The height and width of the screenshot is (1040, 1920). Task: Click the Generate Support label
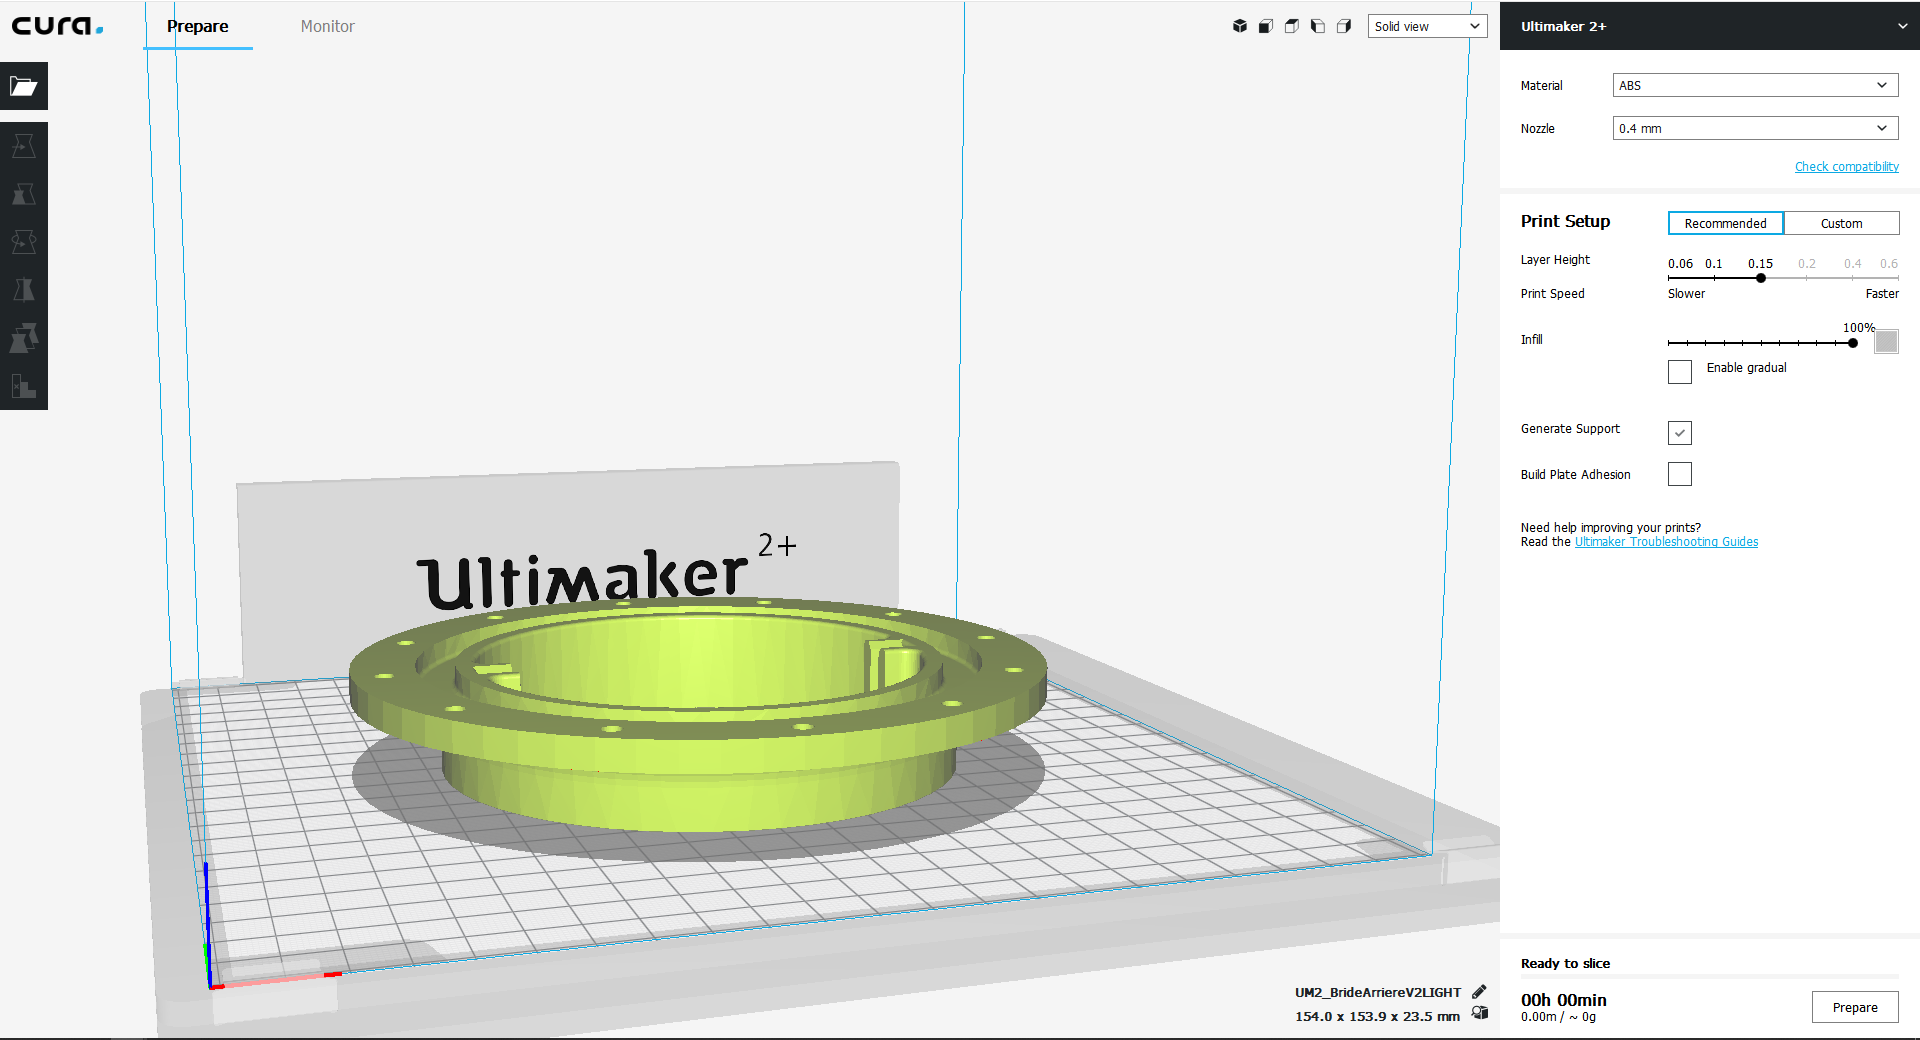pos(1570,429)
